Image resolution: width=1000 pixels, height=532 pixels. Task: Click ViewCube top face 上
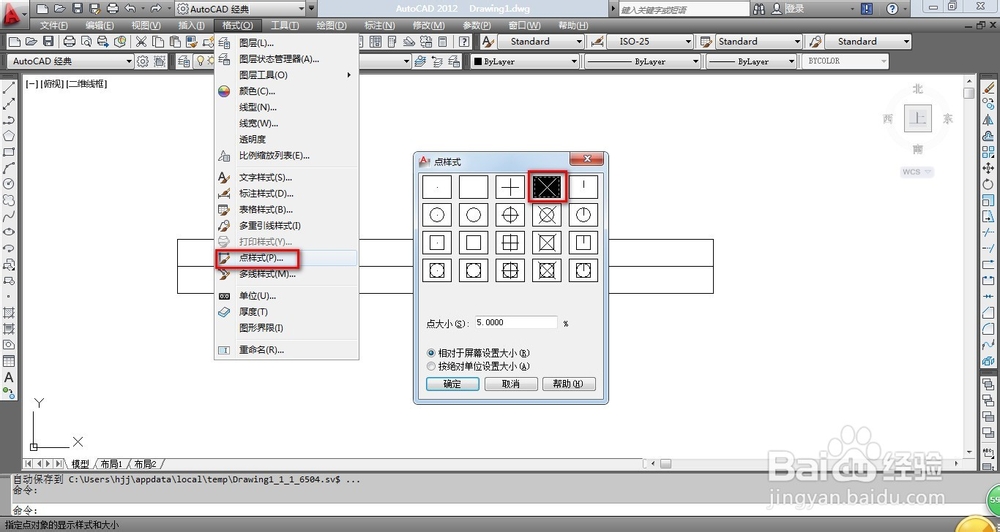tap(918, 118)
